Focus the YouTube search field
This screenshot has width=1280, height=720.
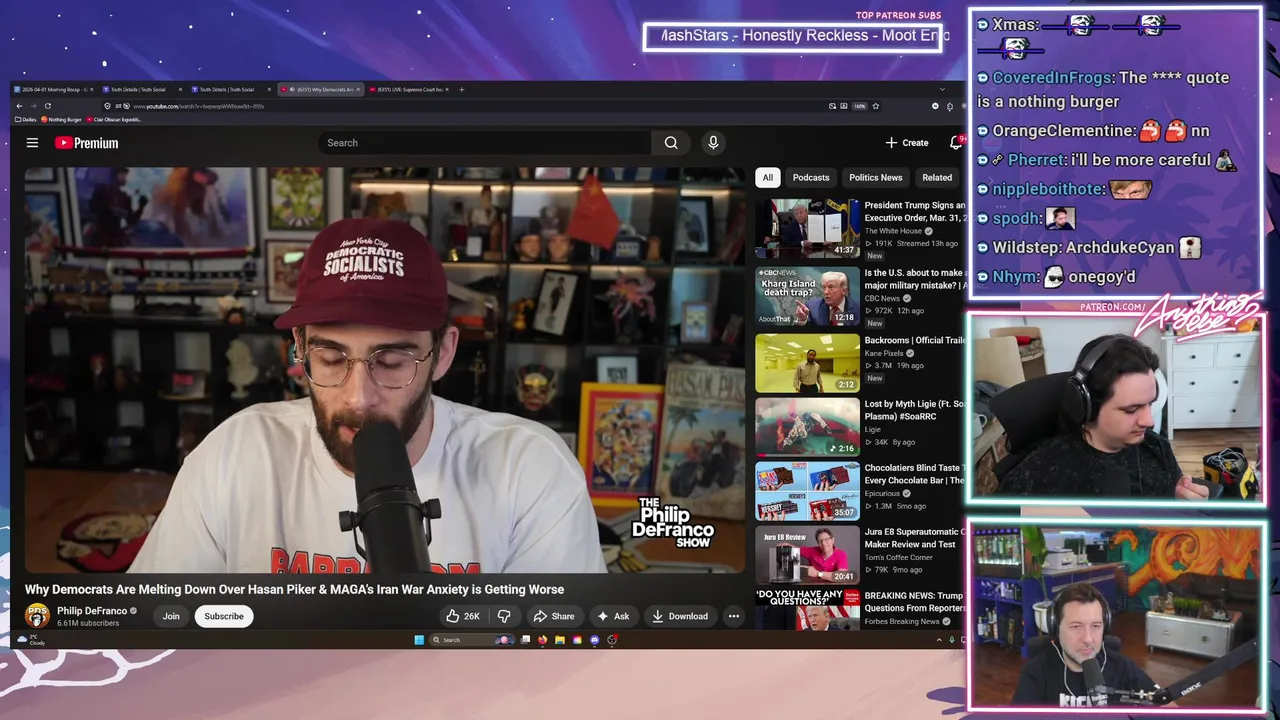pos(485,143)
